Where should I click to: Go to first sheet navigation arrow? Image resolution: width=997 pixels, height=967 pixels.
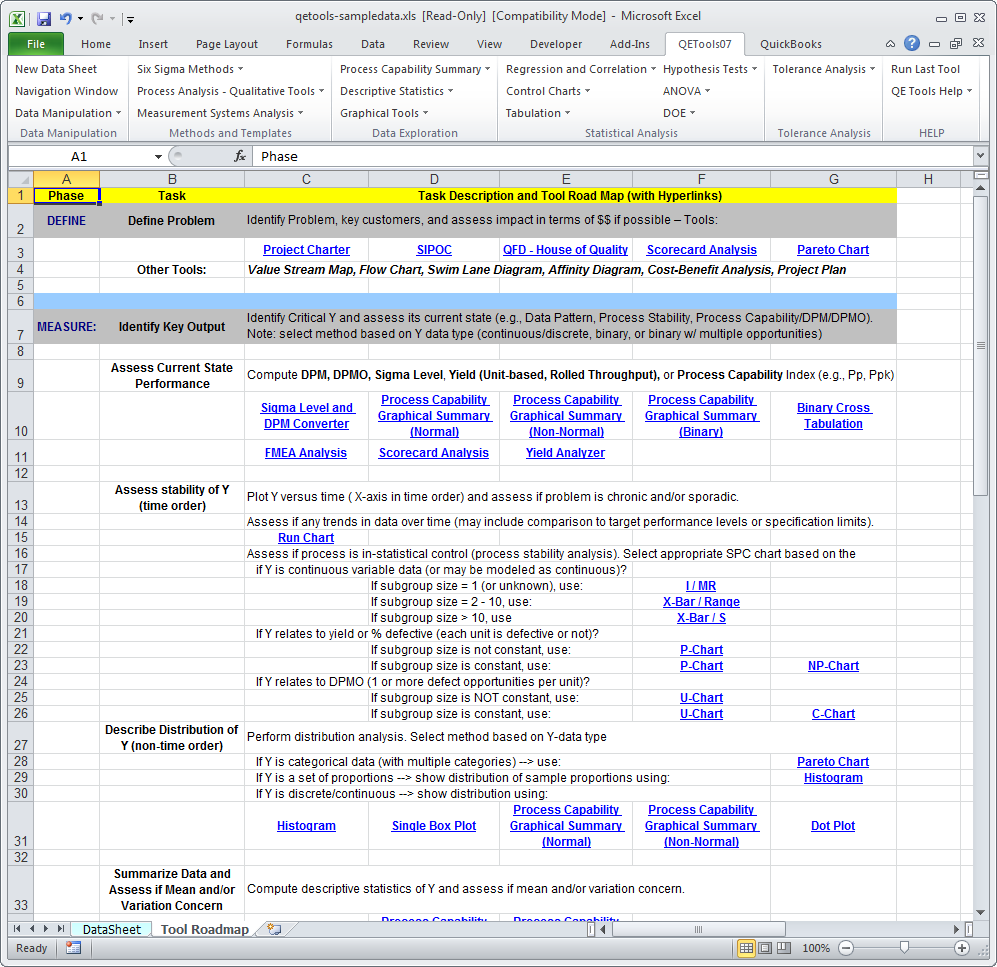pyautogui.click(x=17, y=929)
